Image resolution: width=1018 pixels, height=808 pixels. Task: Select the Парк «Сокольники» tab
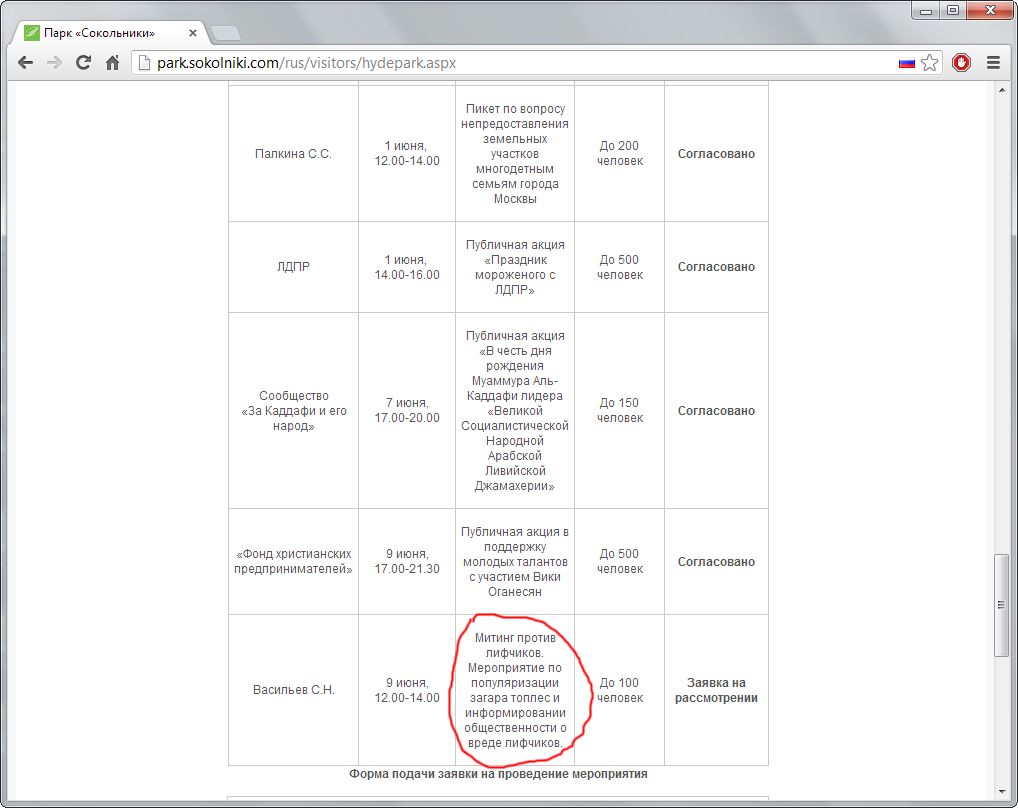100,33
